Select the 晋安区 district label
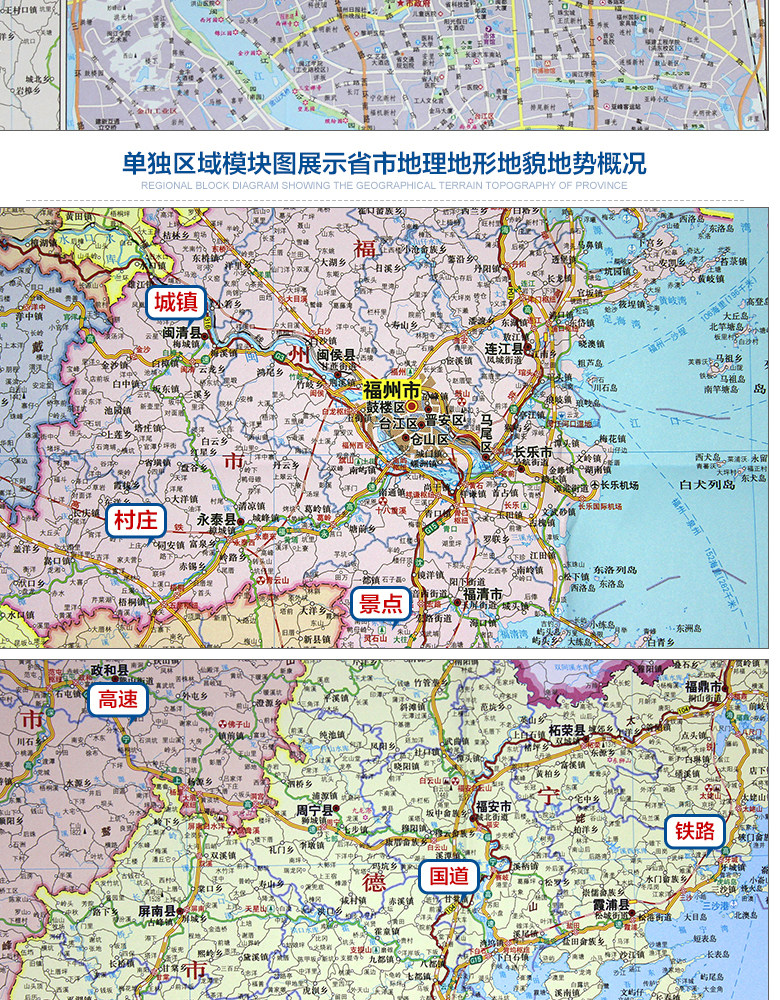This screenshot has height=1000, width=780. pos(445,421)
